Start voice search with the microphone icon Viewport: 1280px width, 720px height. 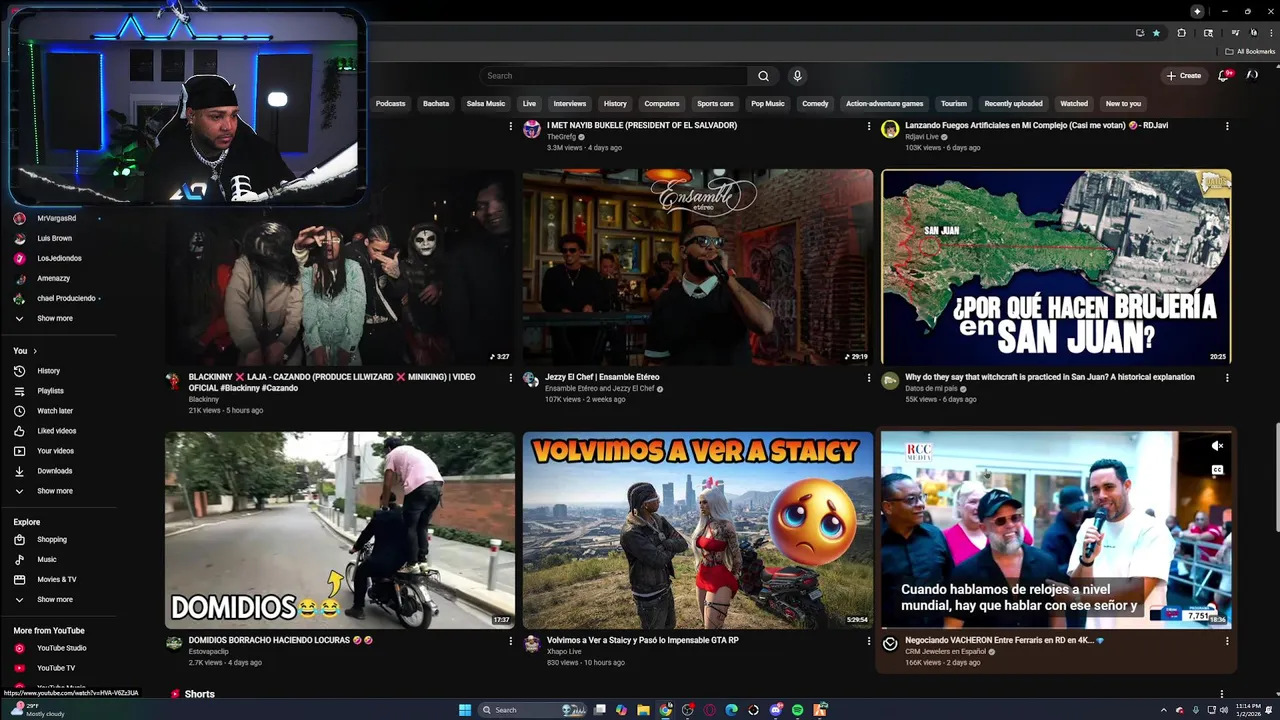(797, 76)
